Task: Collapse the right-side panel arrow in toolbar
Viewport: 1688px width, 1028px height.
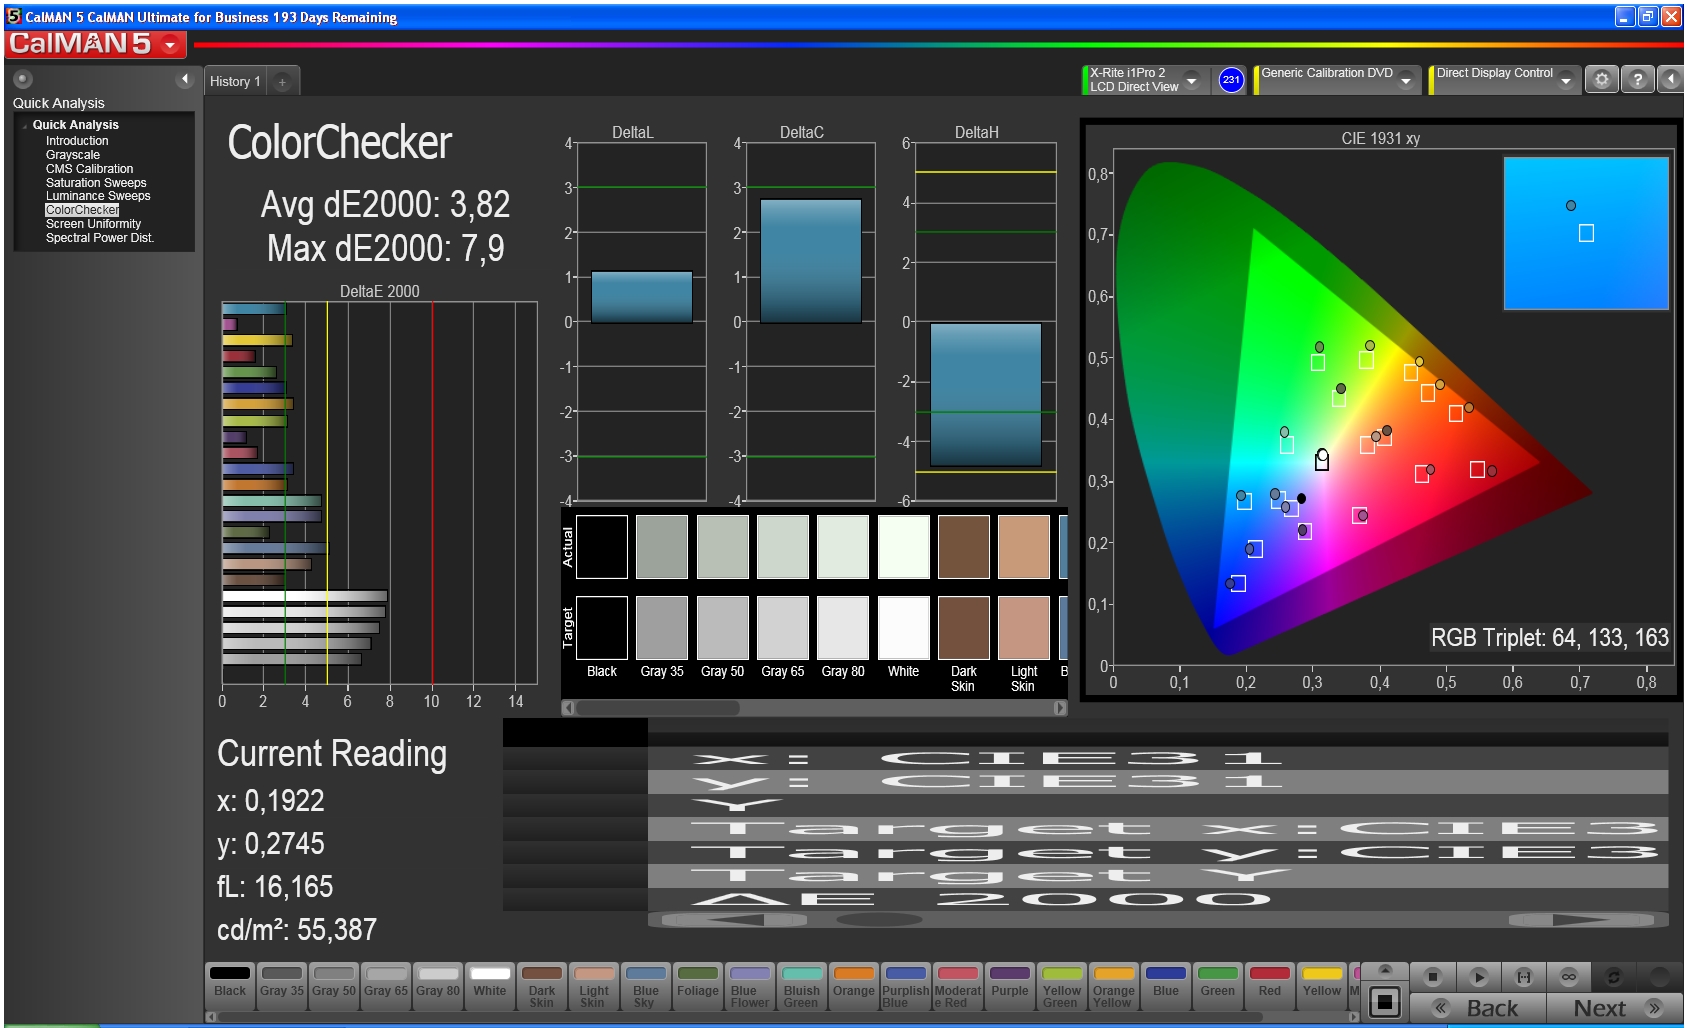Action: pyautogui.click(x=1671, y=79)
